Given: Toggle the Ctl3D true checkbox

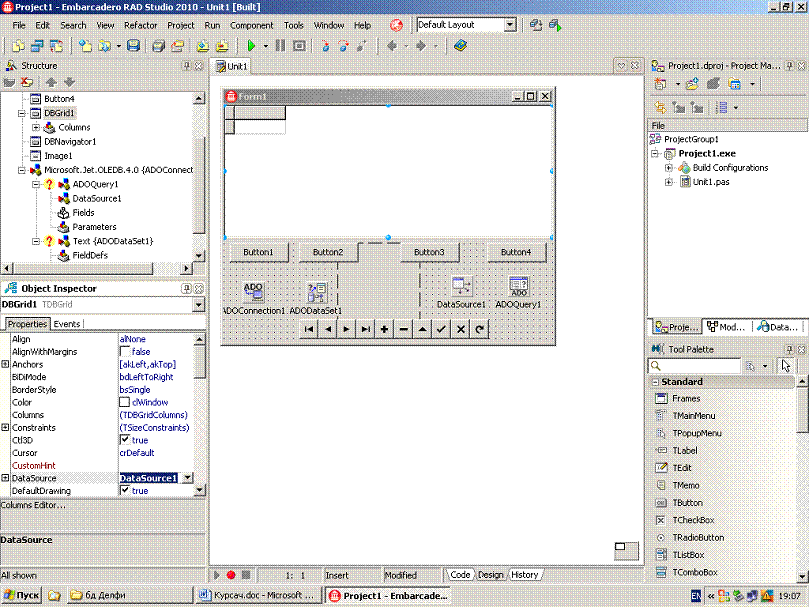Looking at the screenshot, I should click(125, 440).
